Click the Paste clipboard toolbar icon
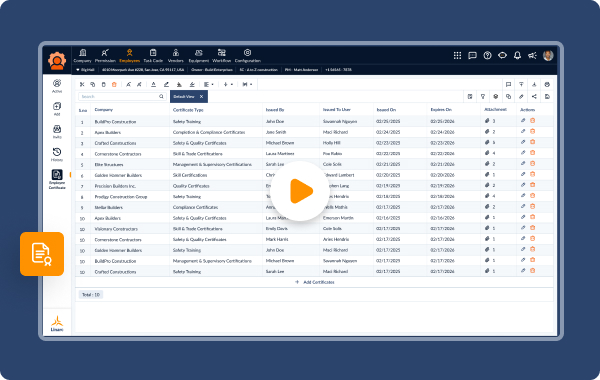The height and width of the screenshot is (380, 600). pyautogui.click(x=103, y=85)
